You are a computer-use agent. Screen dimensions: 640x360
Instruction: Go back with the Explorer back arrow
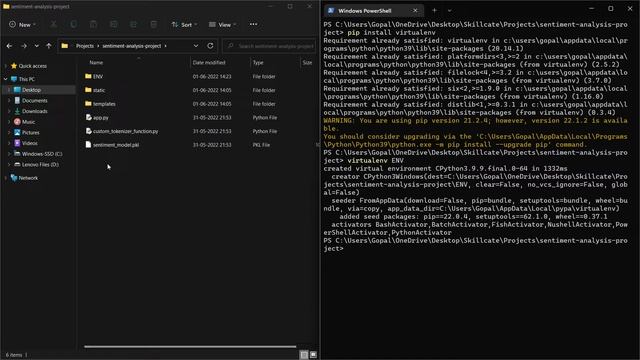(9, 46)
